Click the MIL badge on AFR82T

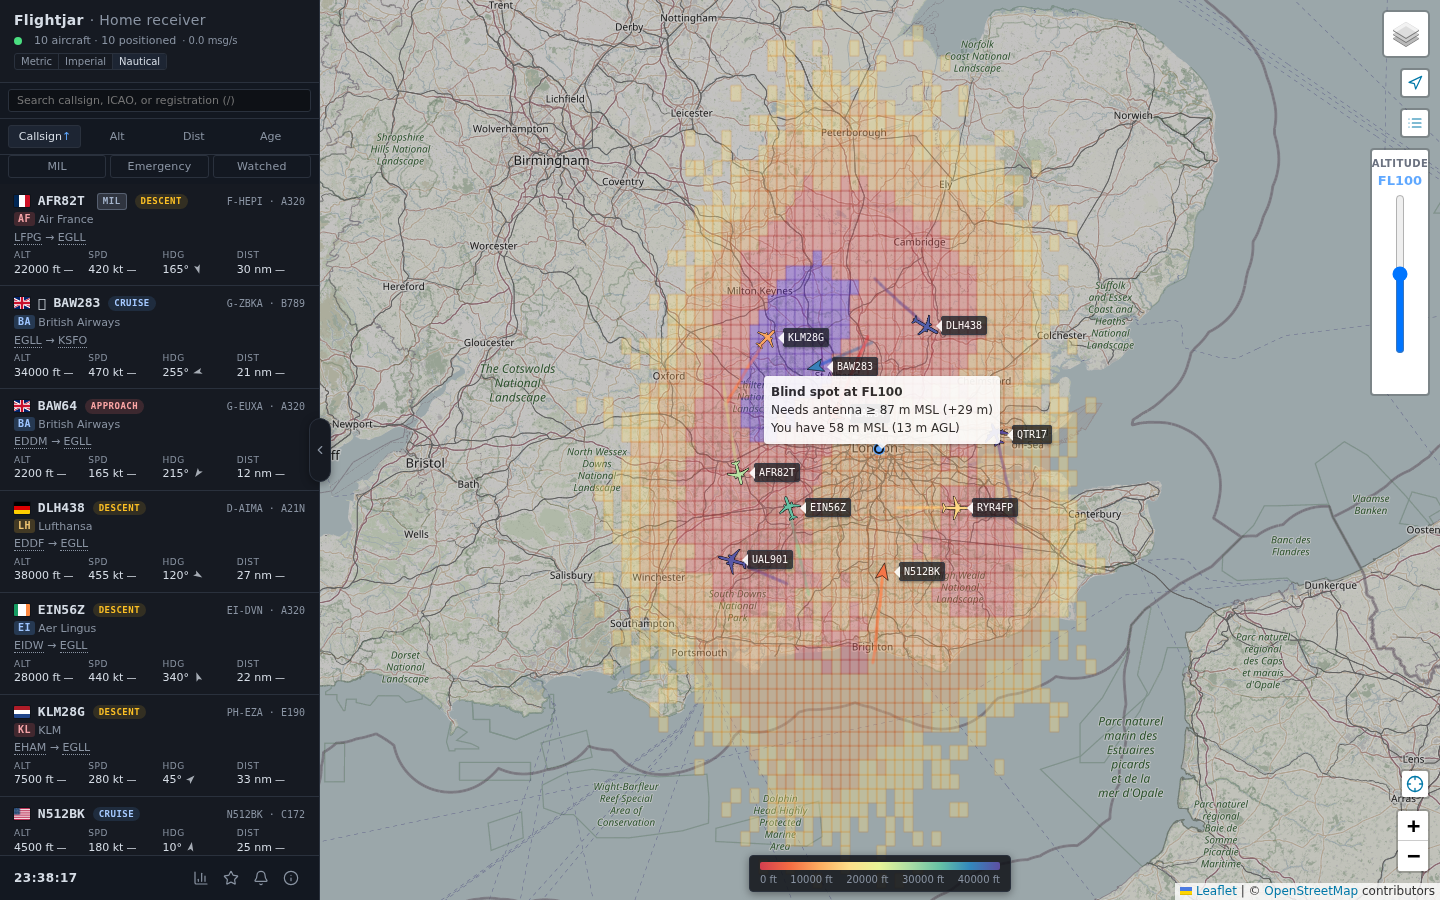(111, 201)
